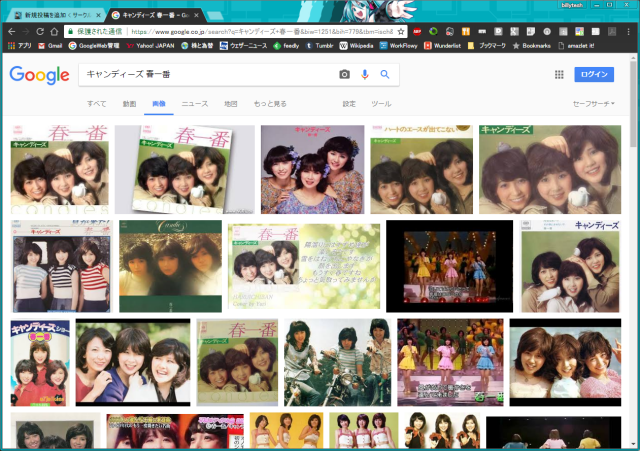Go back with the browser back arrow

[x=11, y=31]
